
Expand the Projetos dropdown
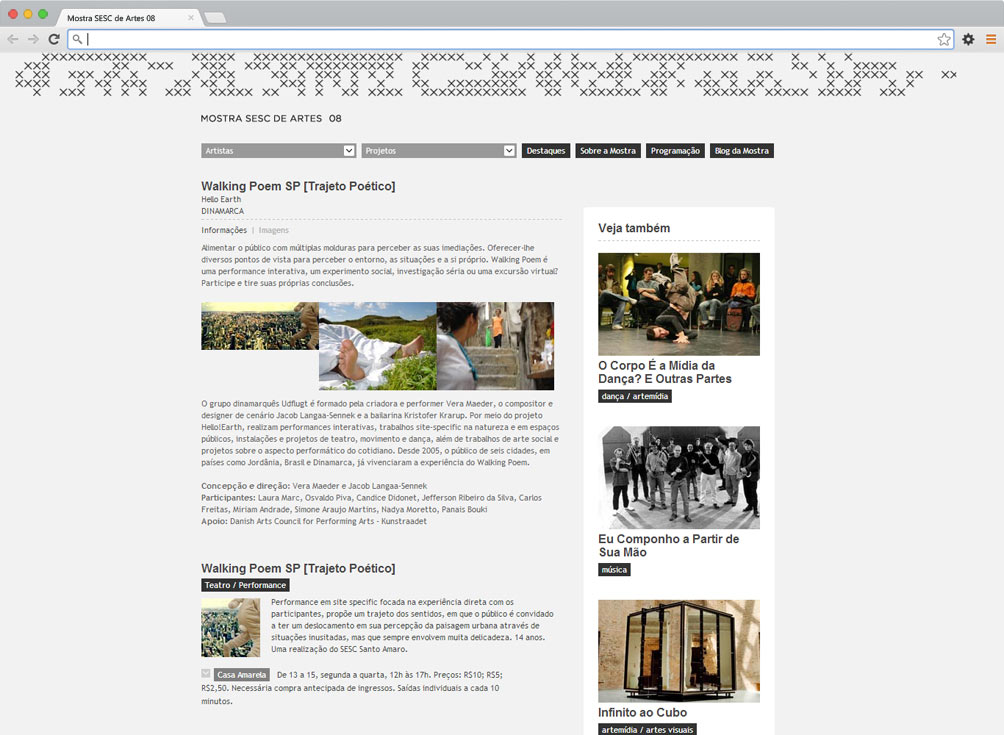pos(509,151)
